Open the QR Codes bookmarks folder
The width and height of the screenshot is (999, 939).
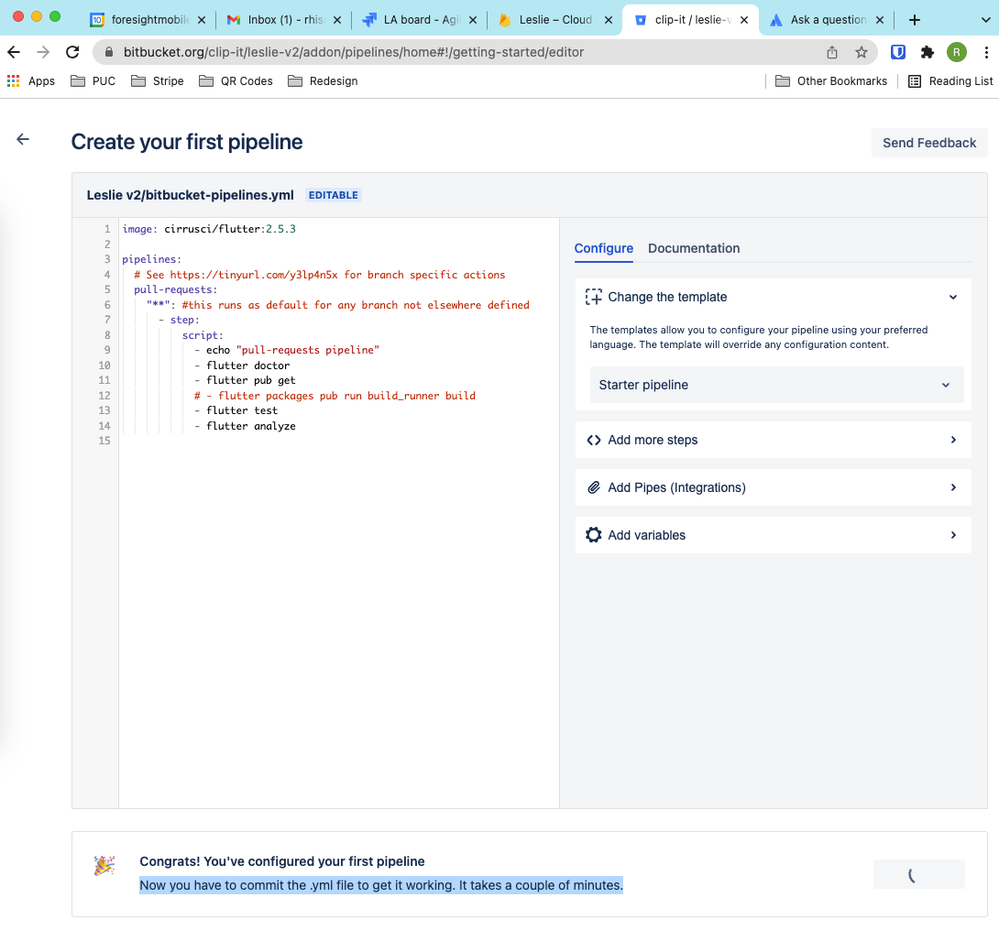(x=236, y=81)
